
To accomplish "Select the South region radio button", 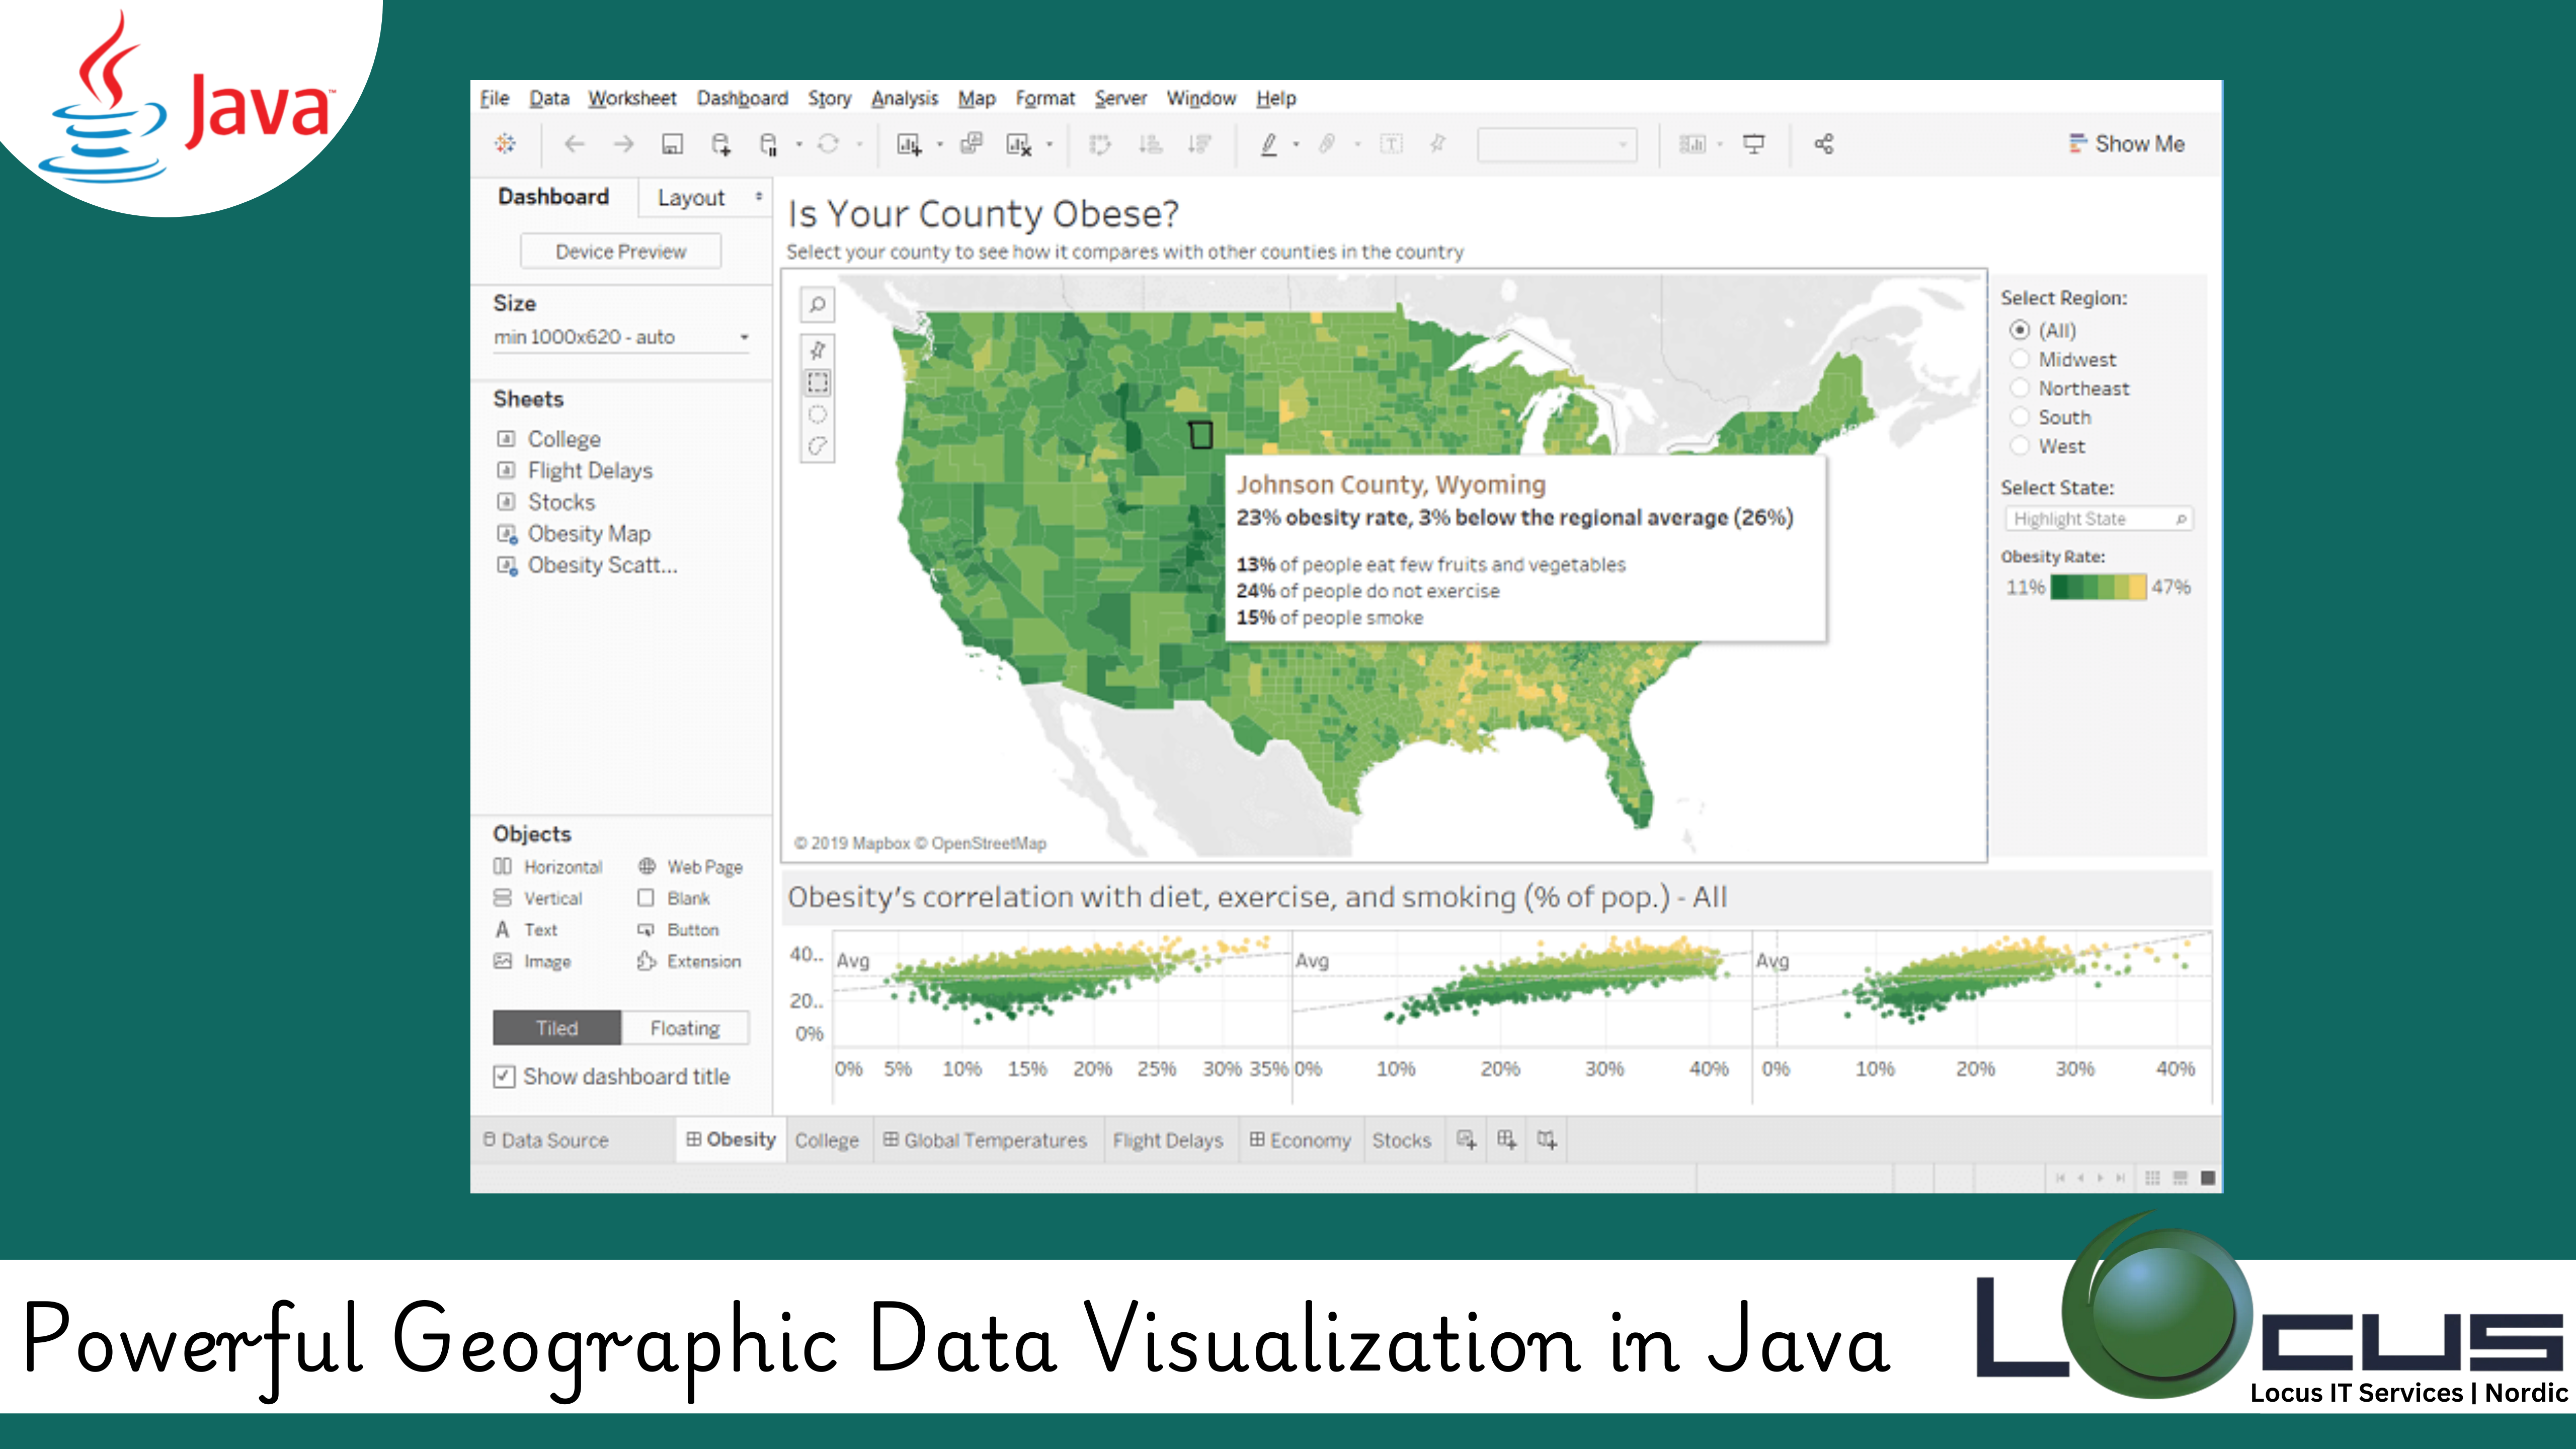I will click(x=2020, y=417).
